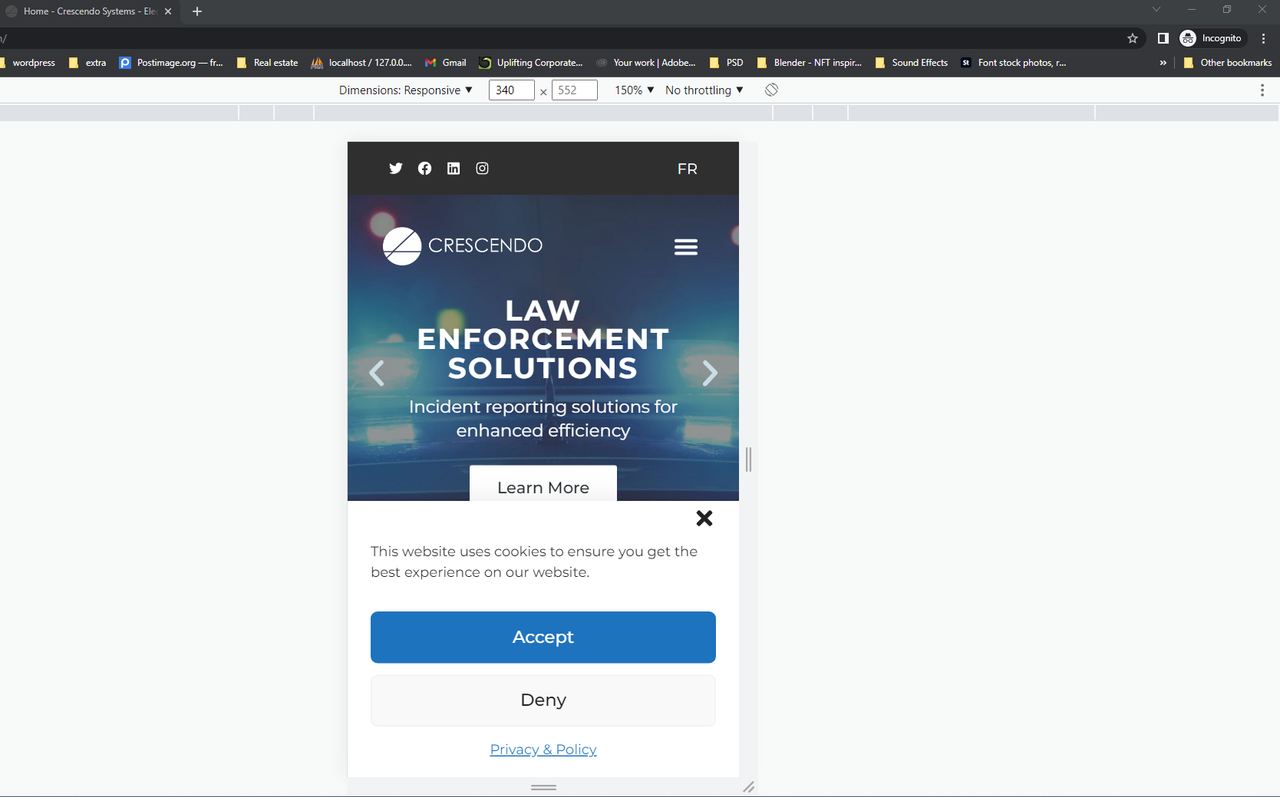This screenshot has width=1280, height=797.
Task: Show hidden bookmarks with the chevron
Action: pyautogui.click(x=1163, y=62)
